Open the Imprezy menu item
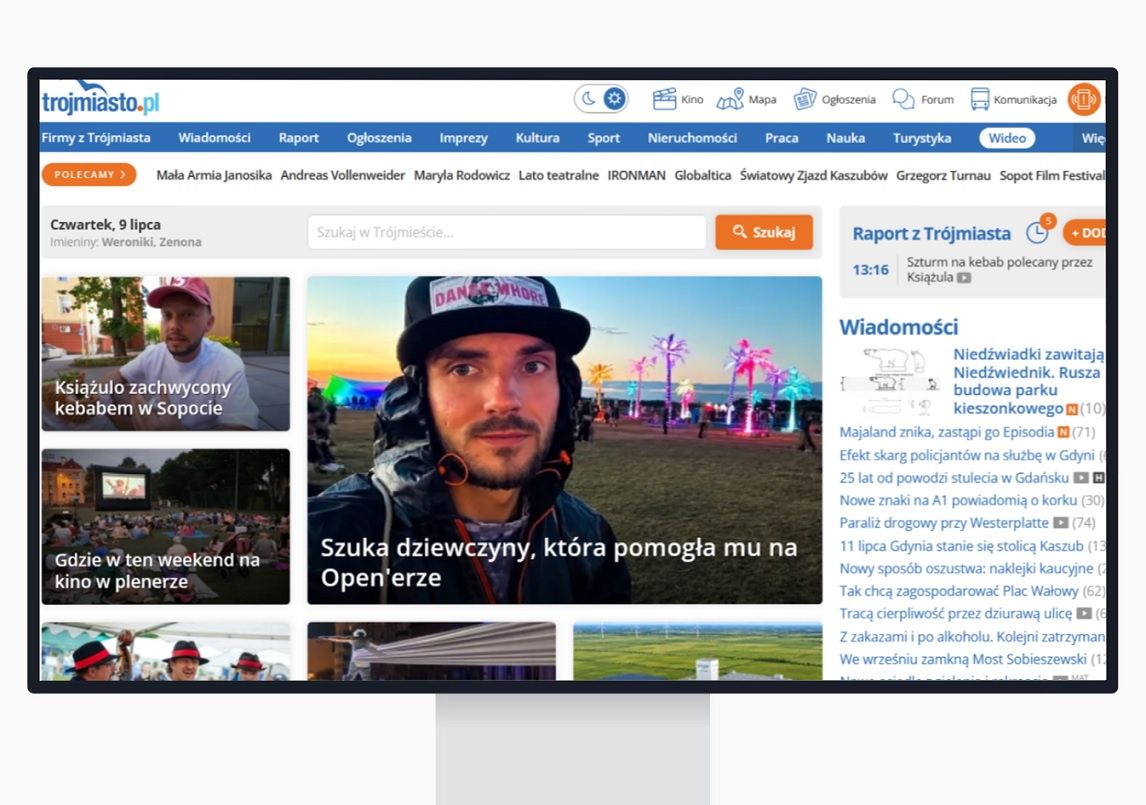Screen dimensions: 1146x805 [x=463, y=137]
